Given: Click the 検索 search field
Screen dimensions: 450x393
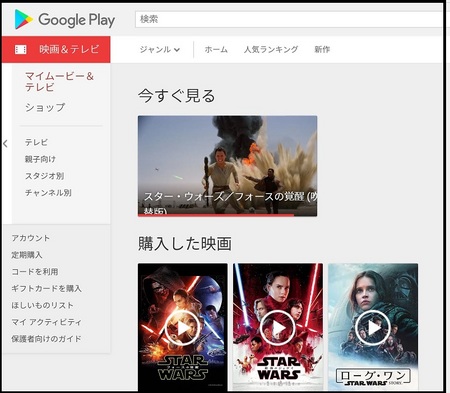Looking at the screenshot, I should click(x=289, y=19).
